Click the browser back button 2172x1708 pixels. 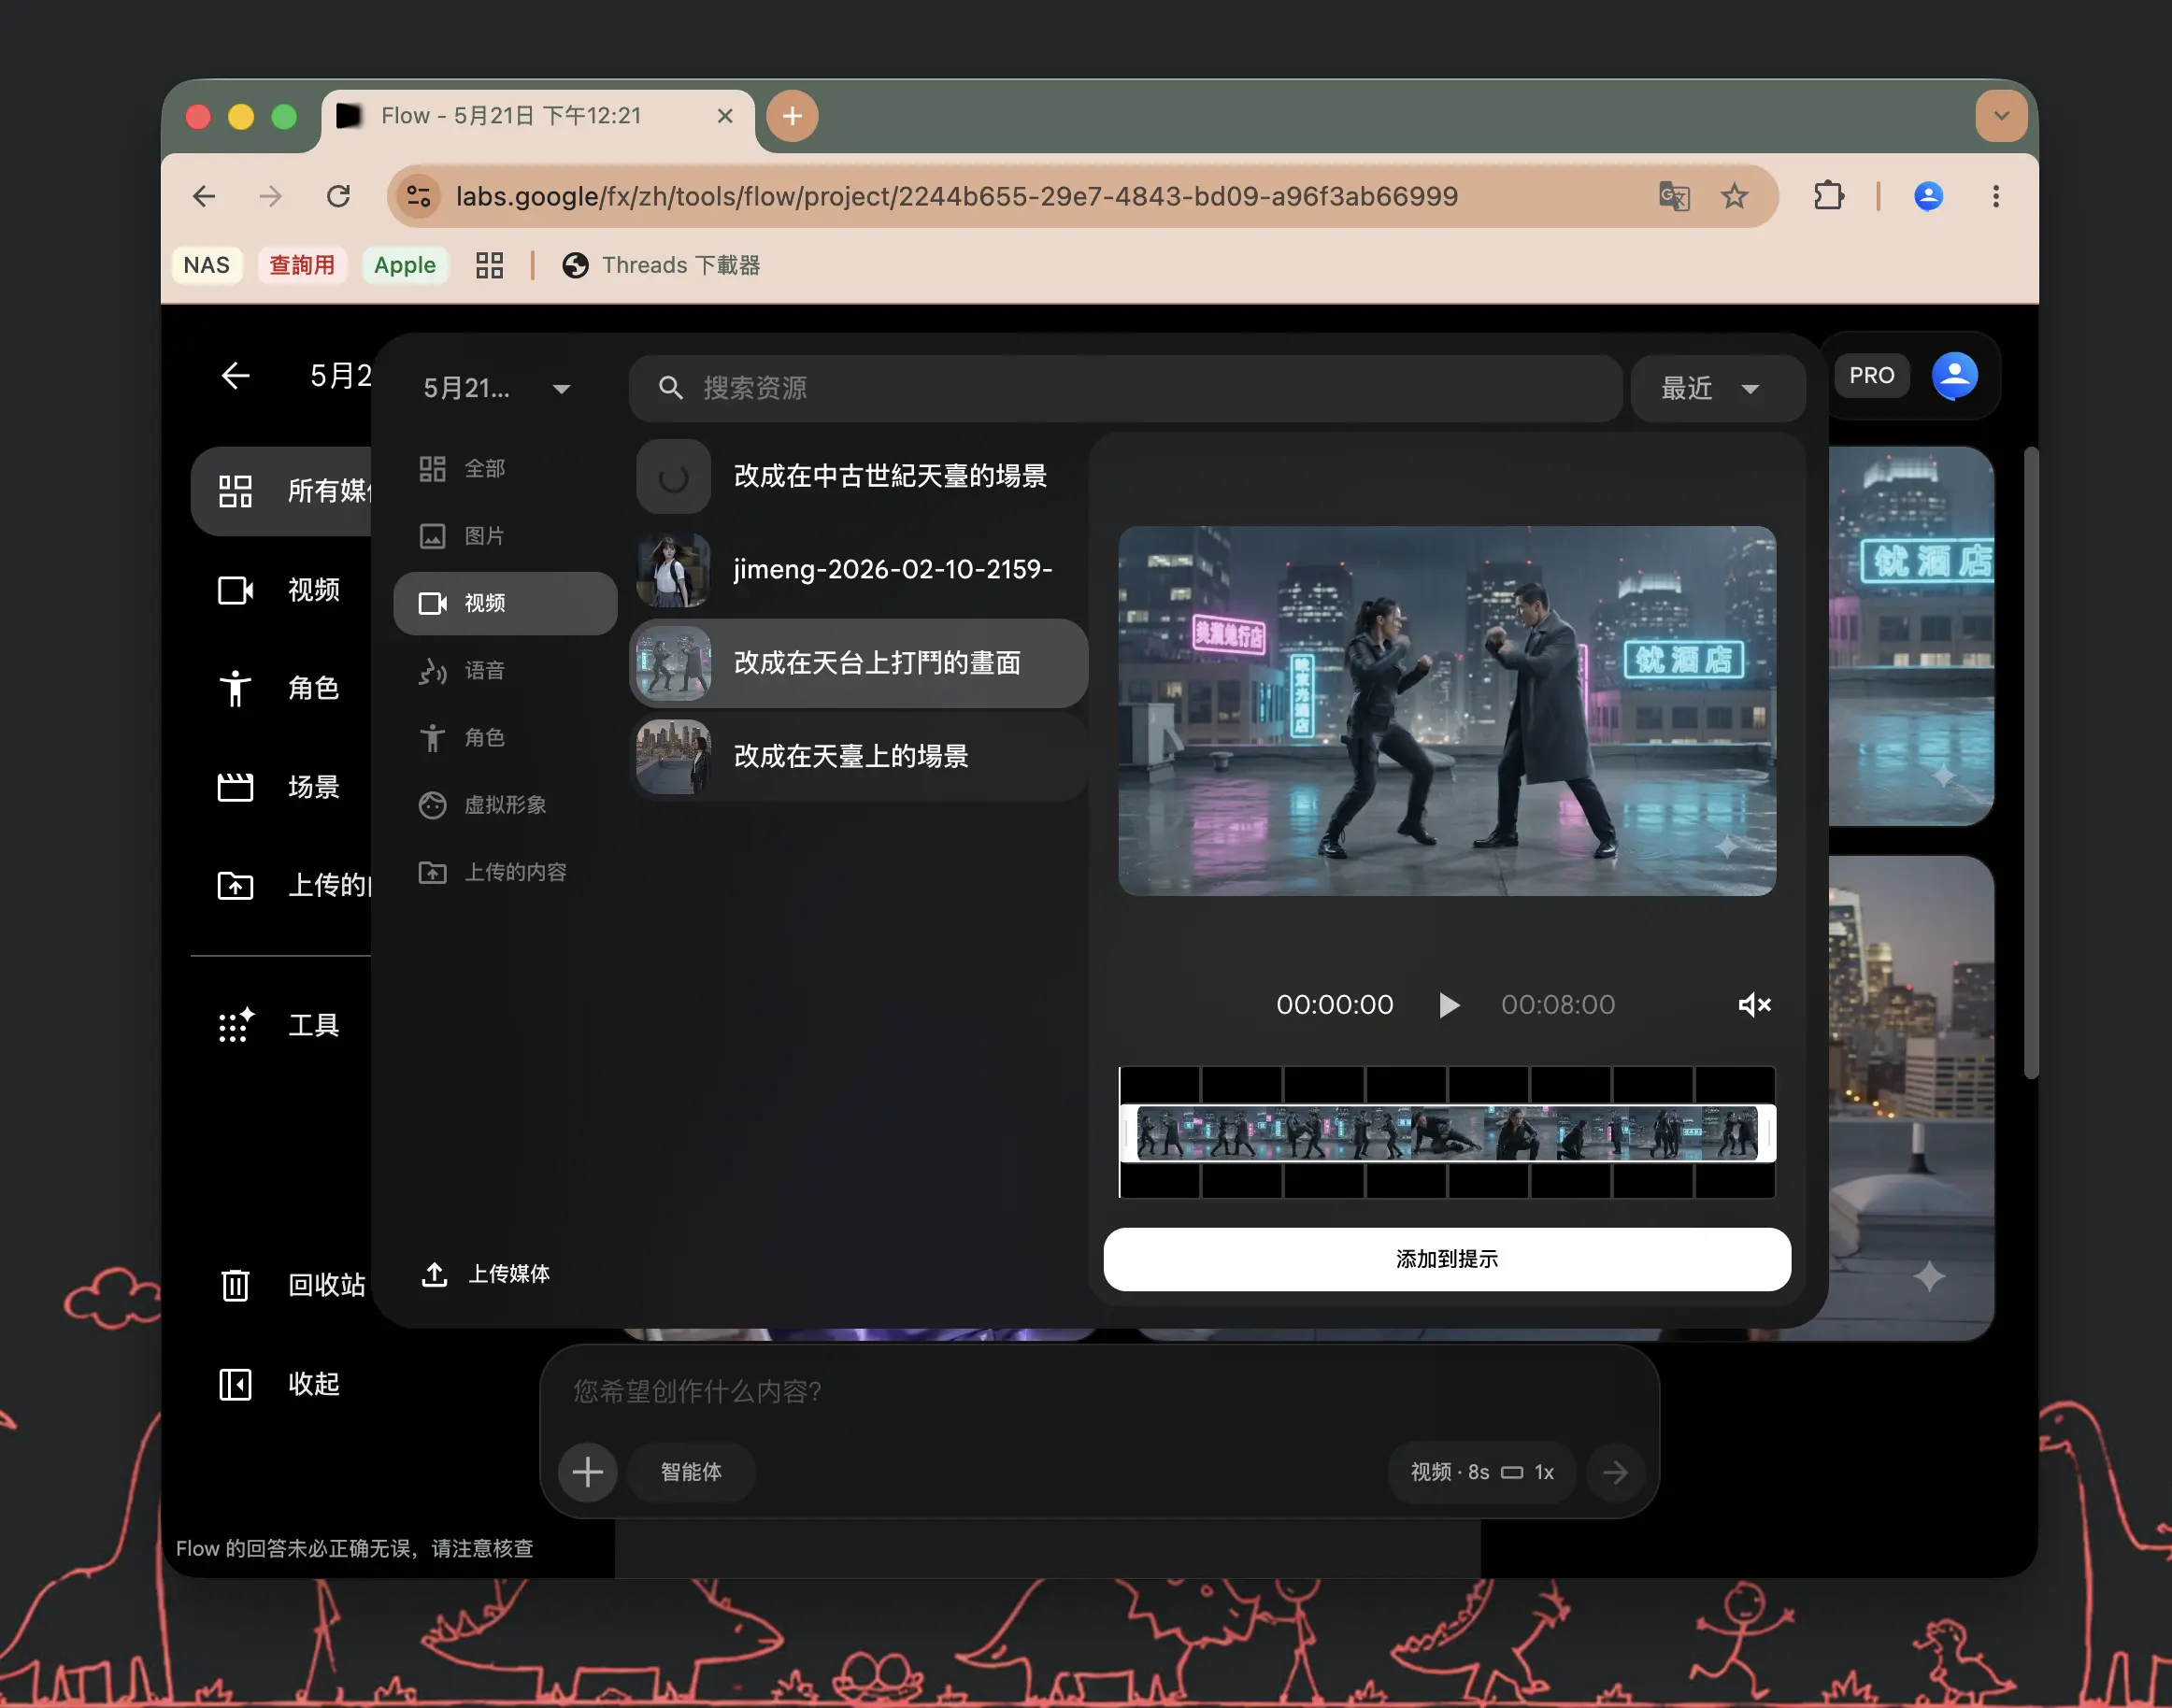(x=204, y=196)
